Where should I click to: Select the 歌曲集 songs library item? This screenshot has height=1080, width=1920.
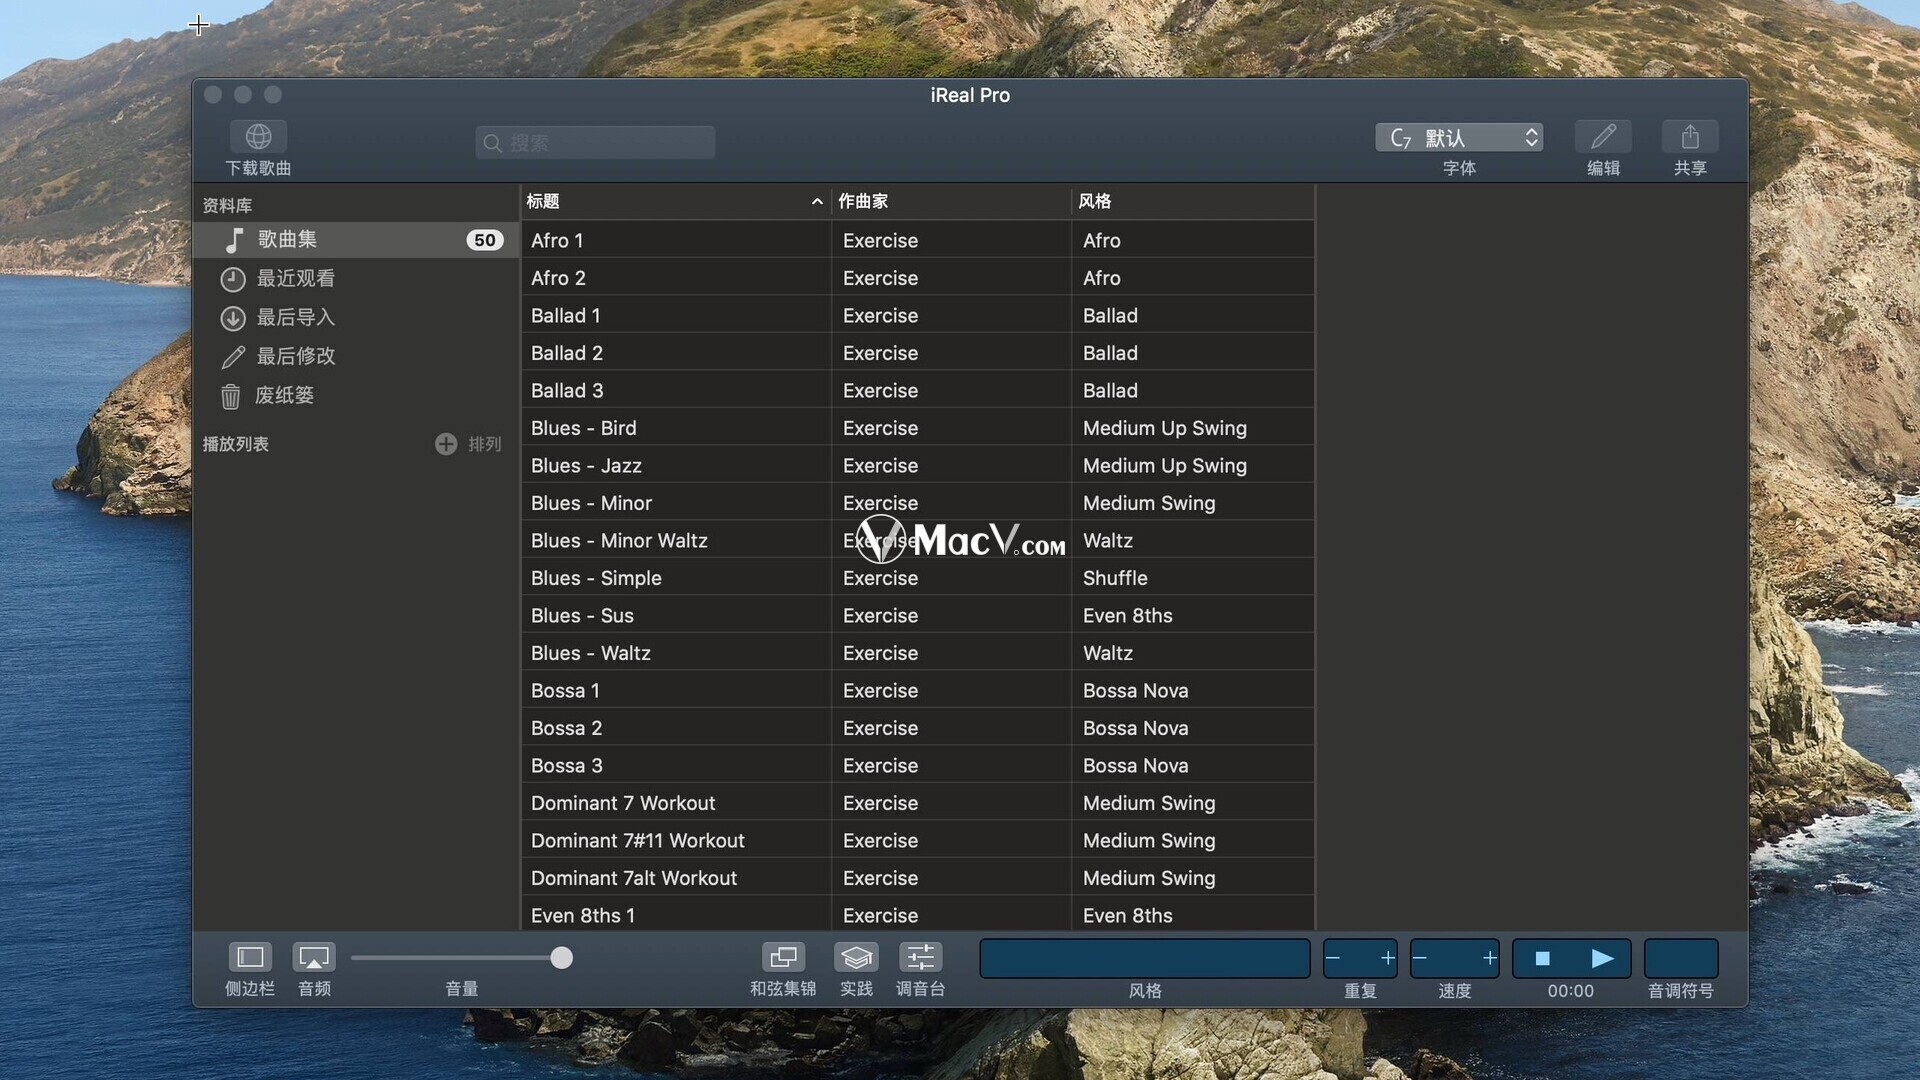coord(356,240)
